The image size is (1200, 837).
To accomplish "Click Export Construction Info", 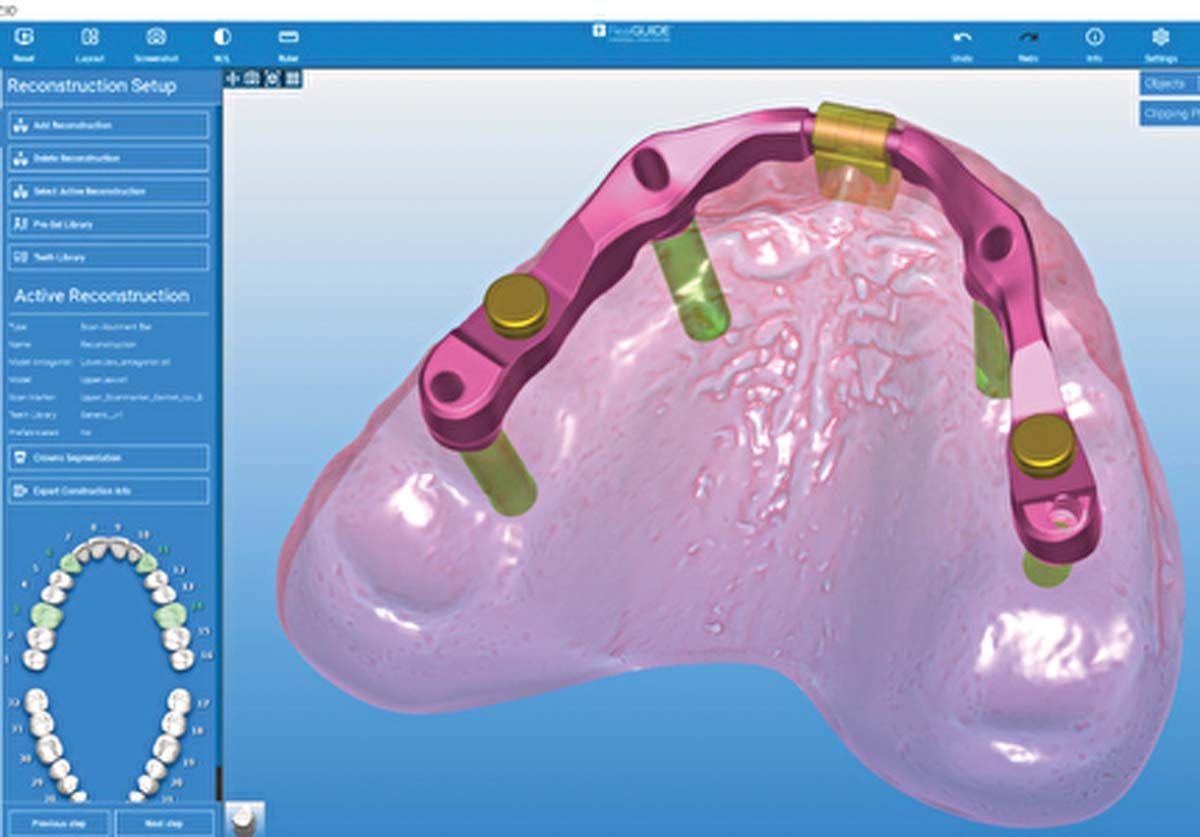I will [109, 490].
